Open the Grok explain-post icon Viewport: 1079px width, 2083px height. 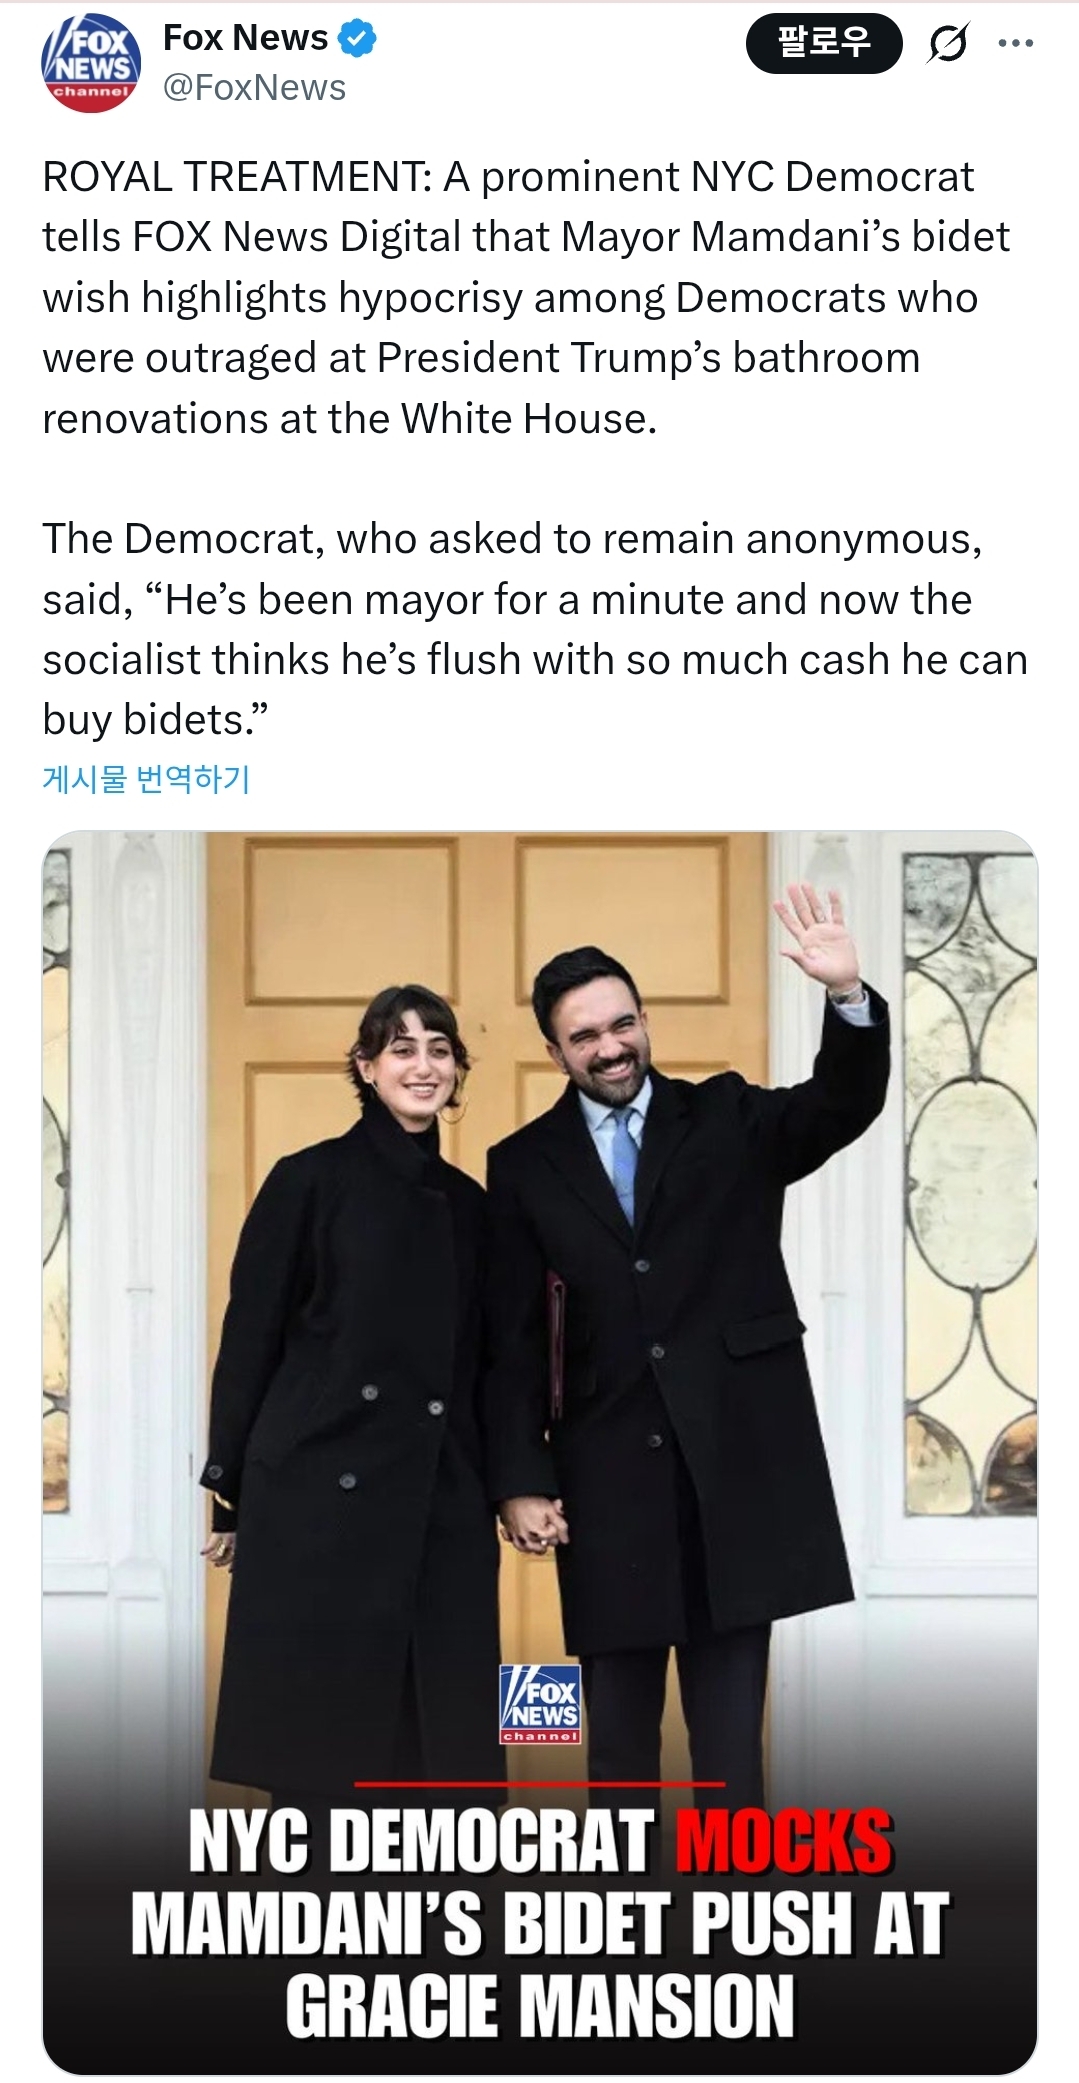coord(946,44)
